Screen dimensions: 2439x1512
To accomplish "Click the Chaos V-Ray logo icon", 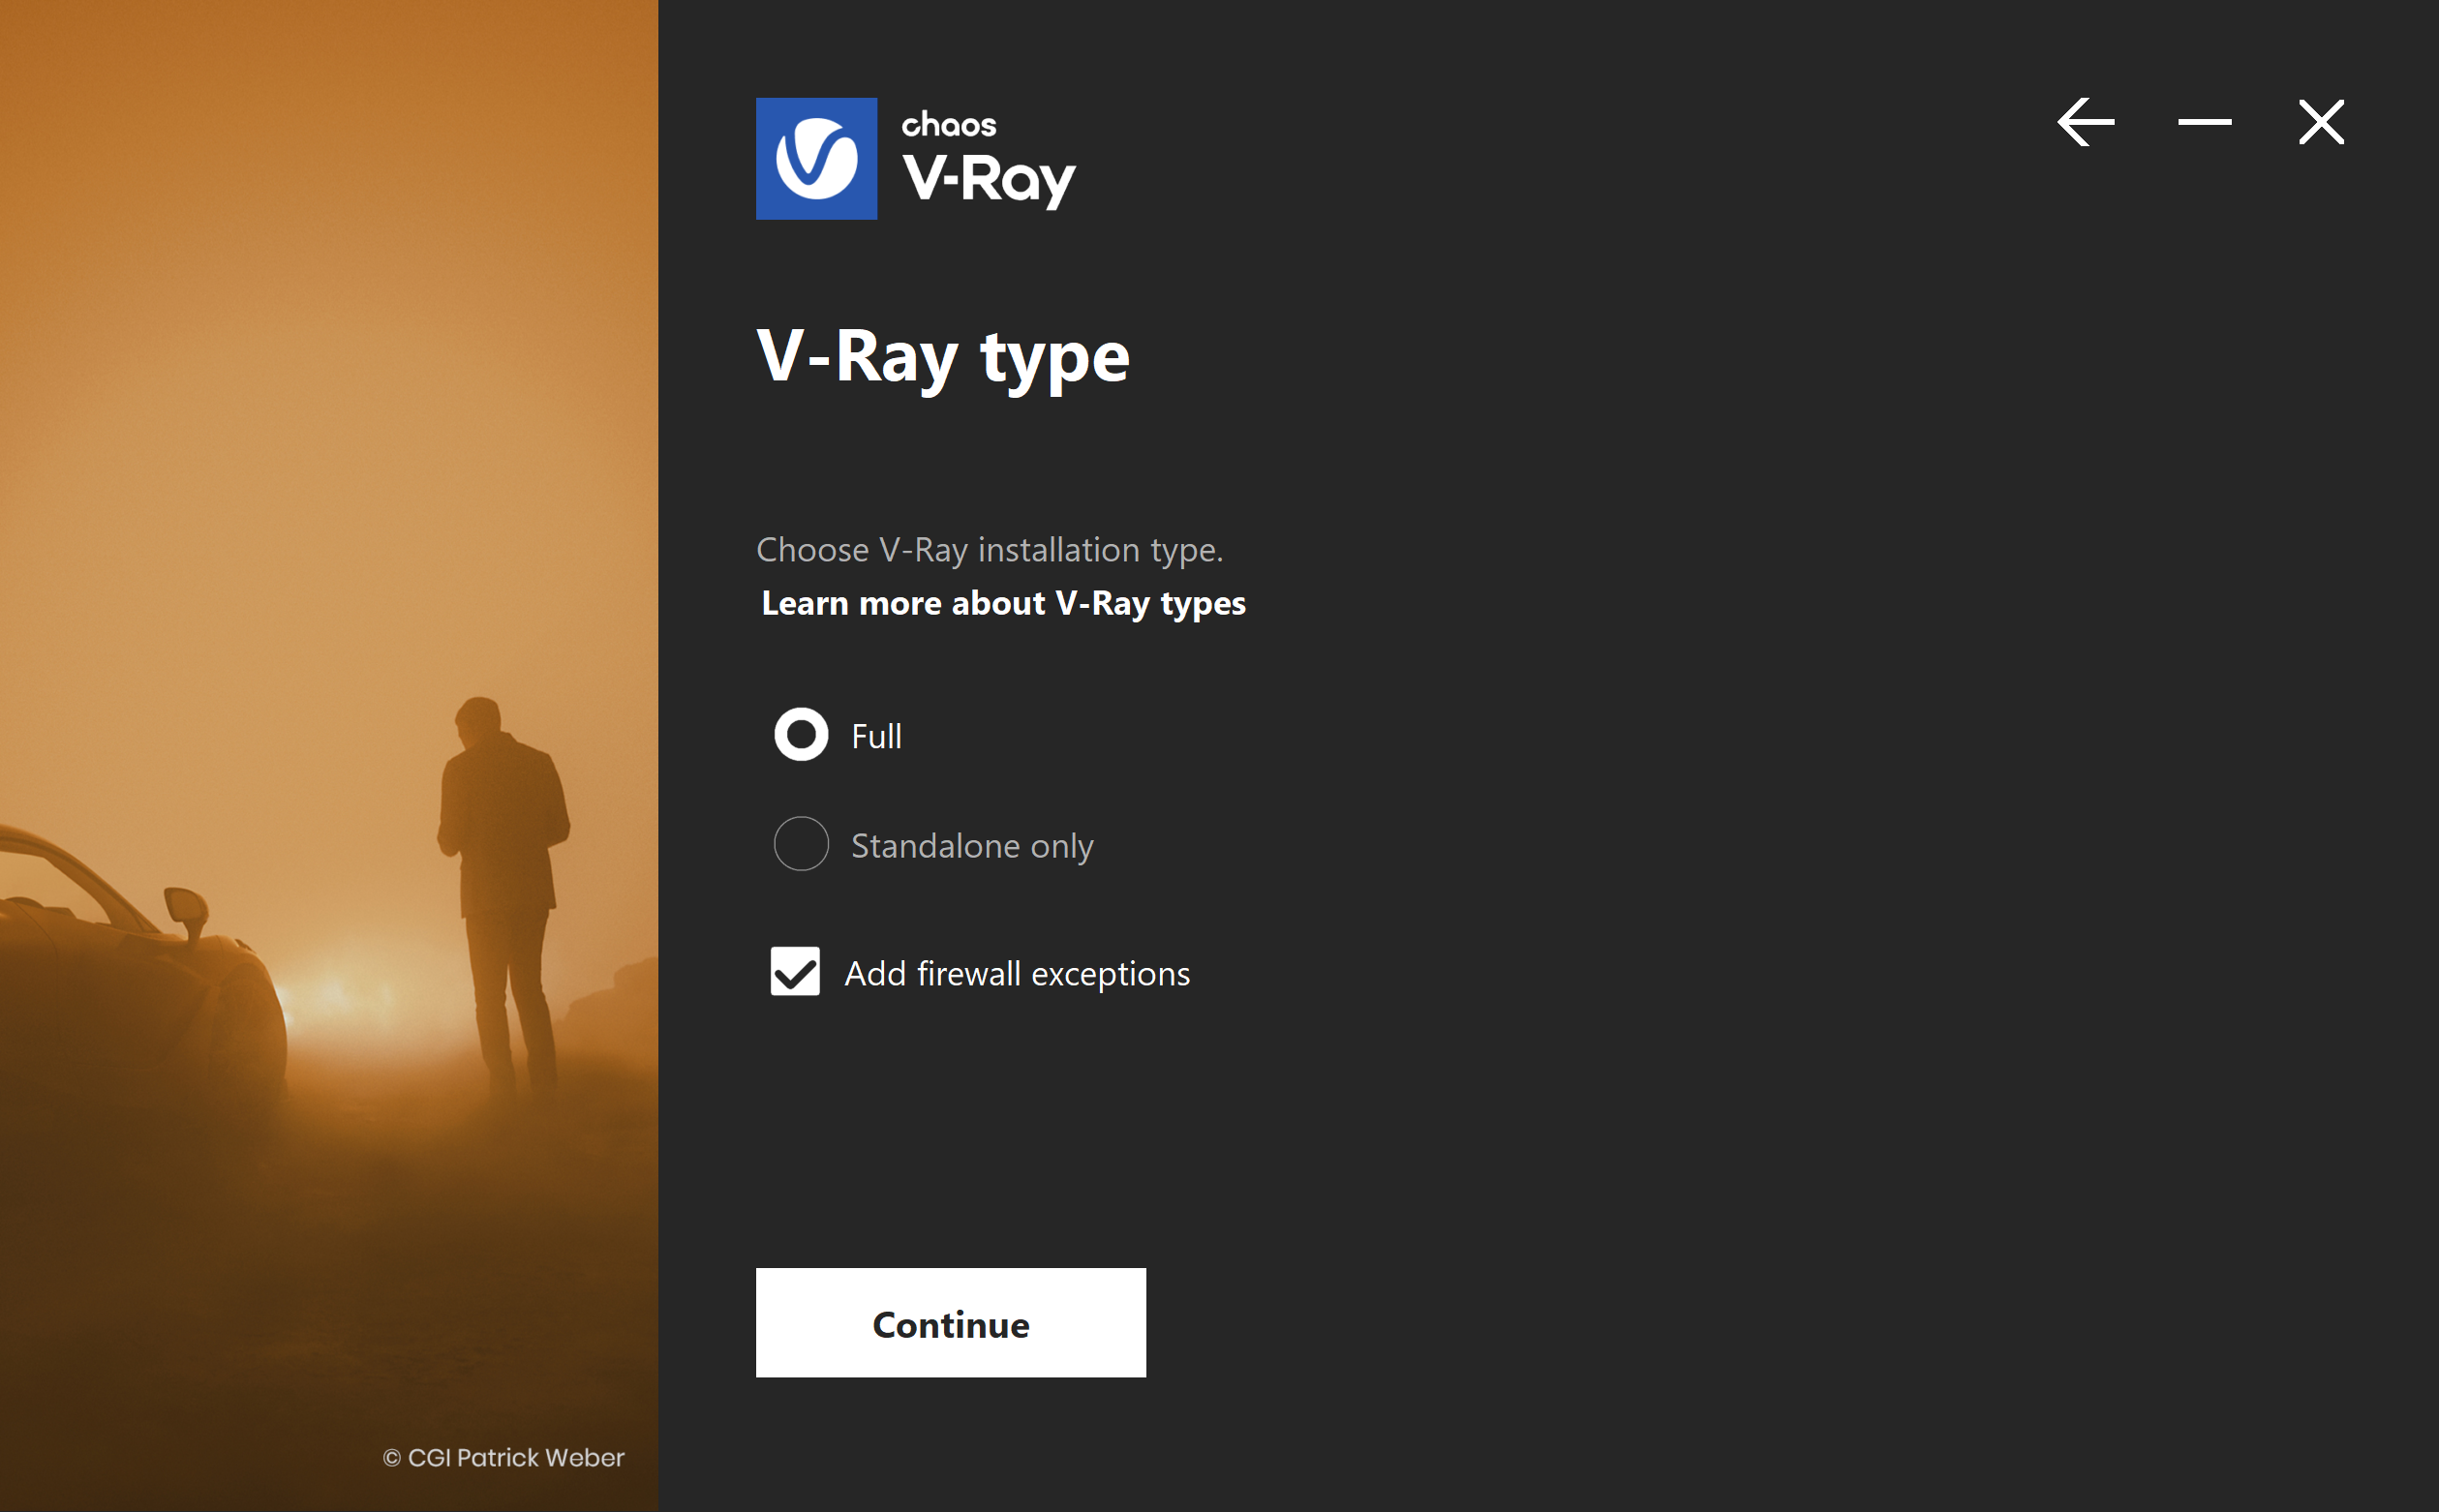I will (816, 158).
